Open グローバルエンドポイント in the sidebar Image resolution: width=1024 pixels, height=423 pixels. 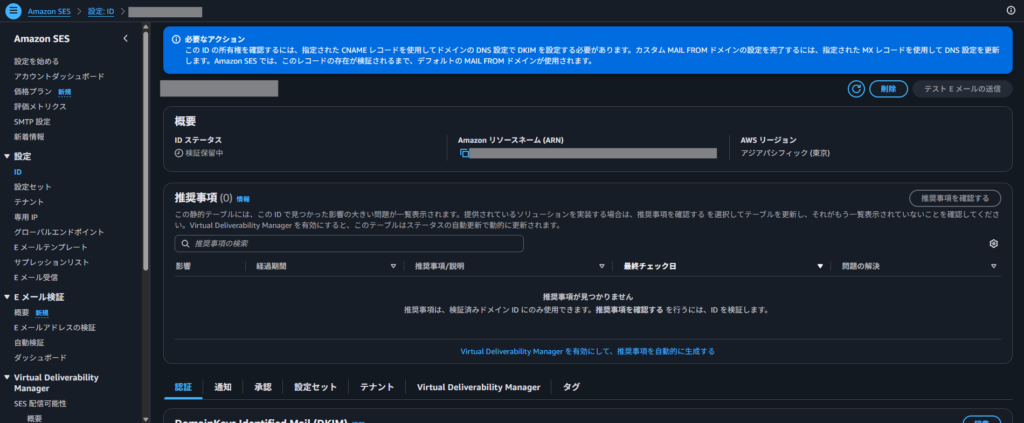click(59, 232)
